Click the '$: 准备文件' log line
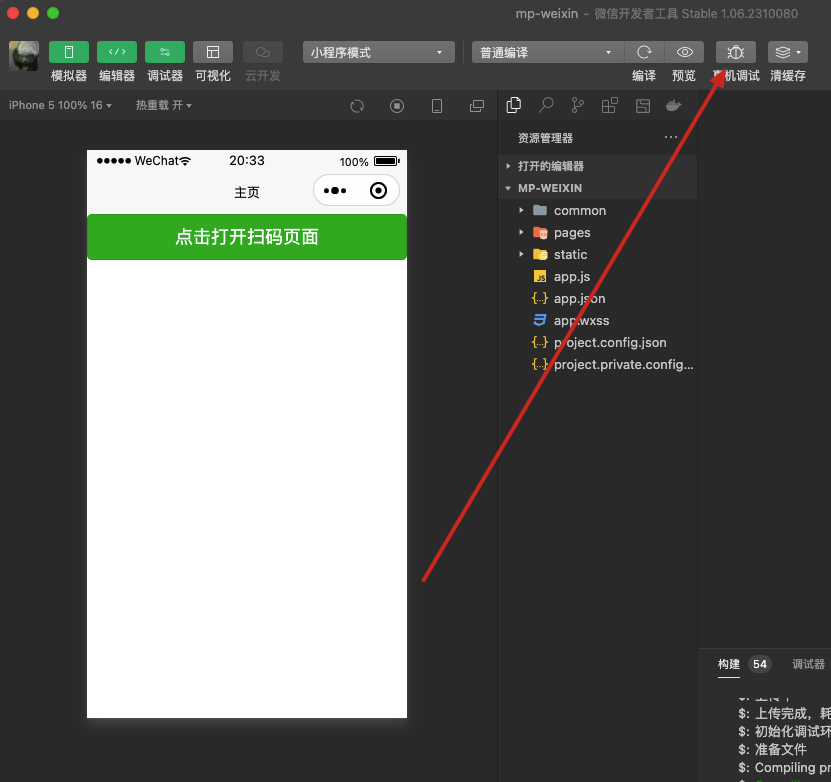831x782 pixels. 772,749
